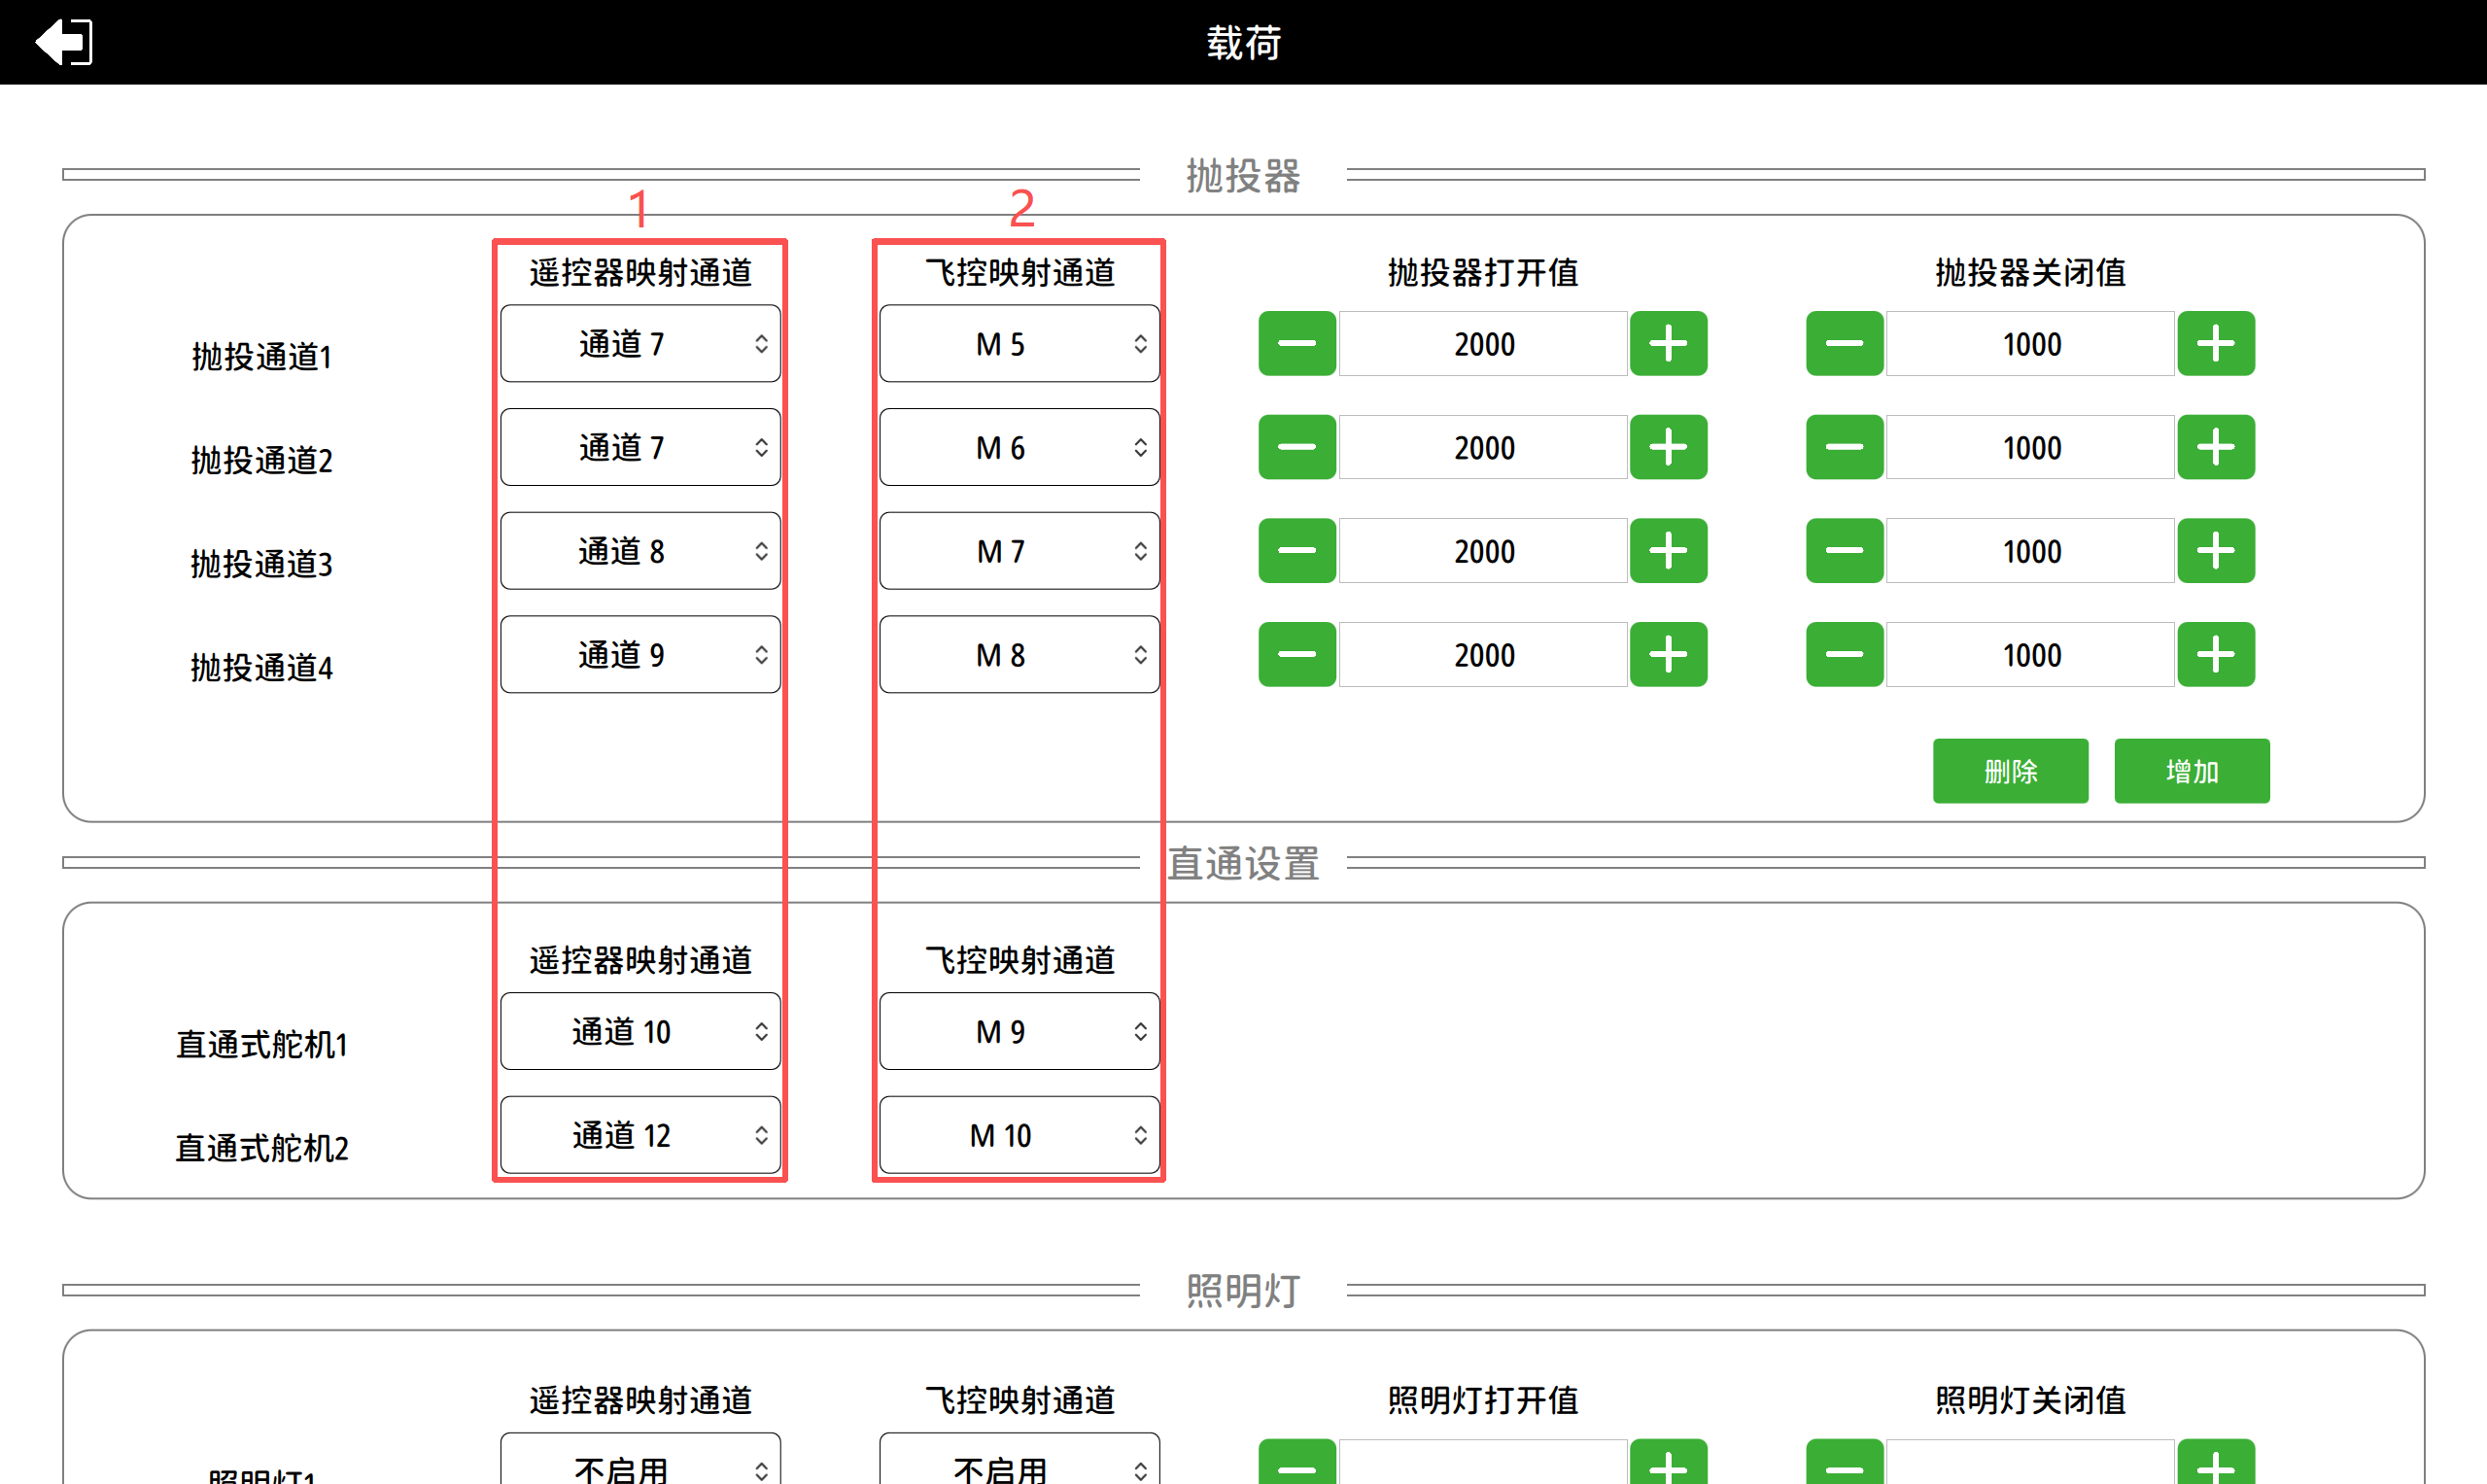The width and height of the screenshot is (2487, 1484).
Task: Increase 抛投通道4 open value with plus
Action: [1668, 655]
